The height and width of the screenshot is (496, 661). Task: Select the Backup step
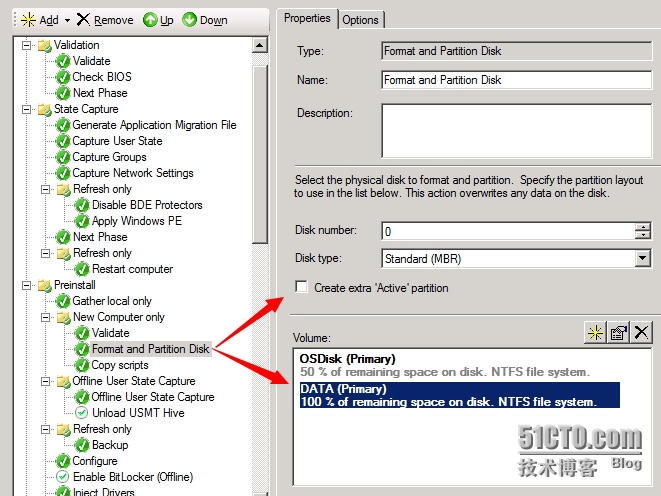pyautogui.click(x=110, y=445)
